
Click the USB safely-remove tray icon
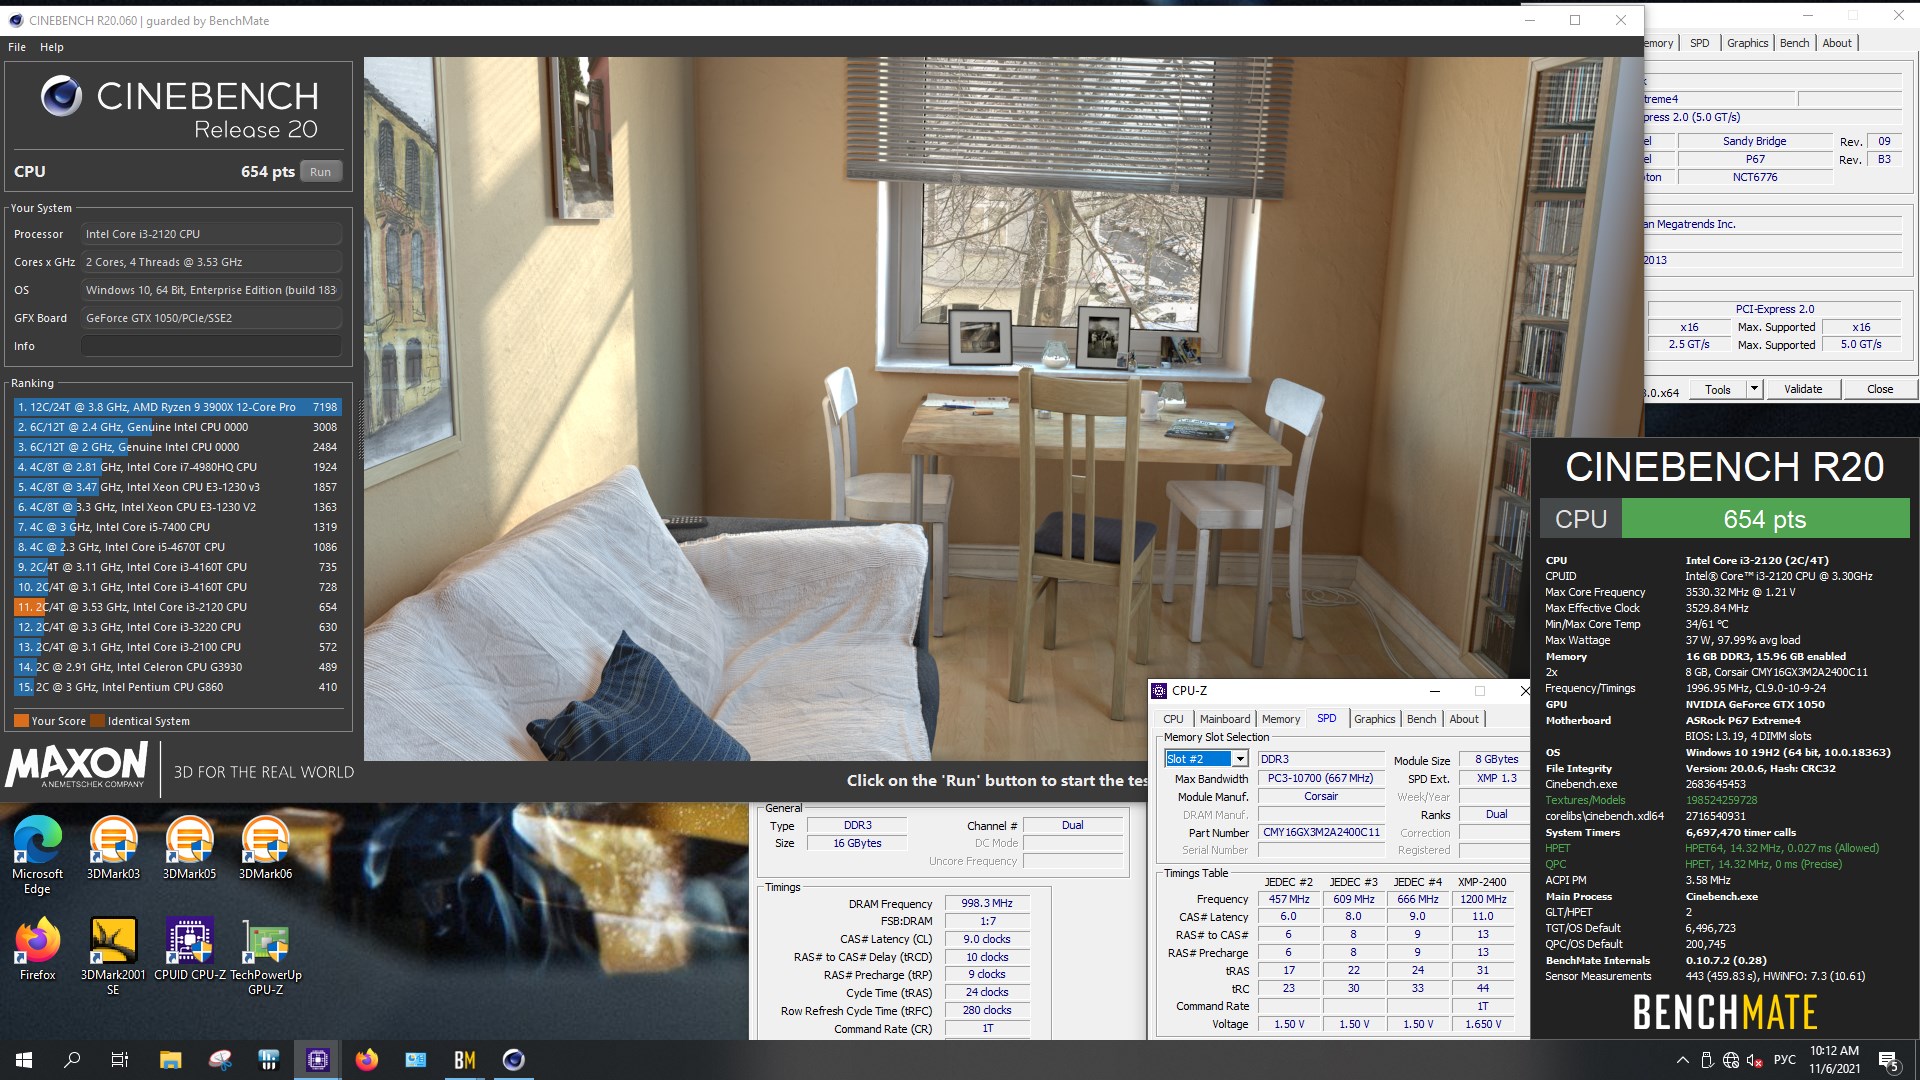(x=1707, y=1060)
